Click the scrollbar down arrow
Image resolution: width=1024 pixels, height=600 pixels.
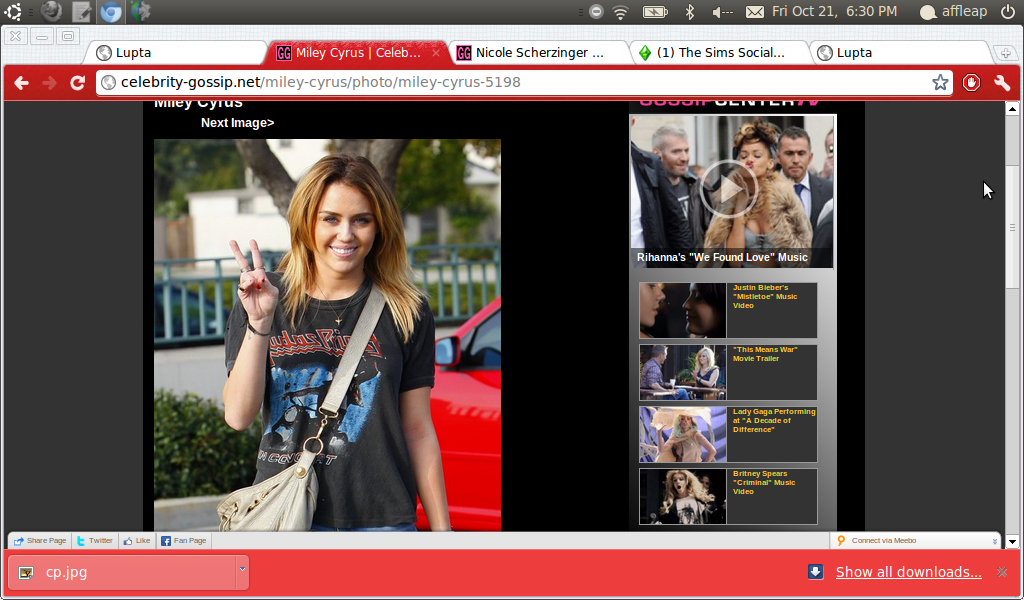coord(1012,541)
